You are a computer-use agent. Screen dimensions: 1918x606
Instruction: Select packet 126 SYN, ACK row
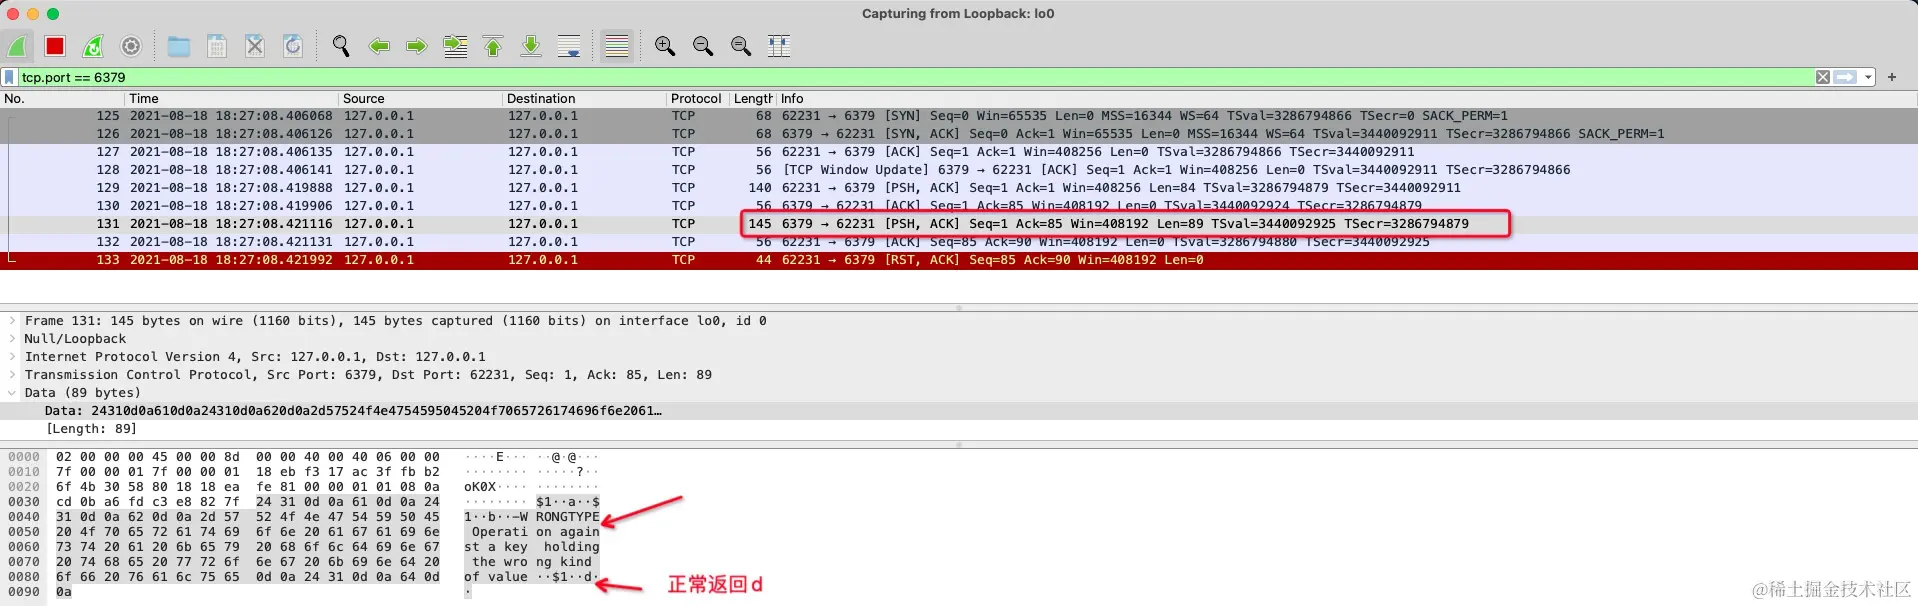point(959,134)
